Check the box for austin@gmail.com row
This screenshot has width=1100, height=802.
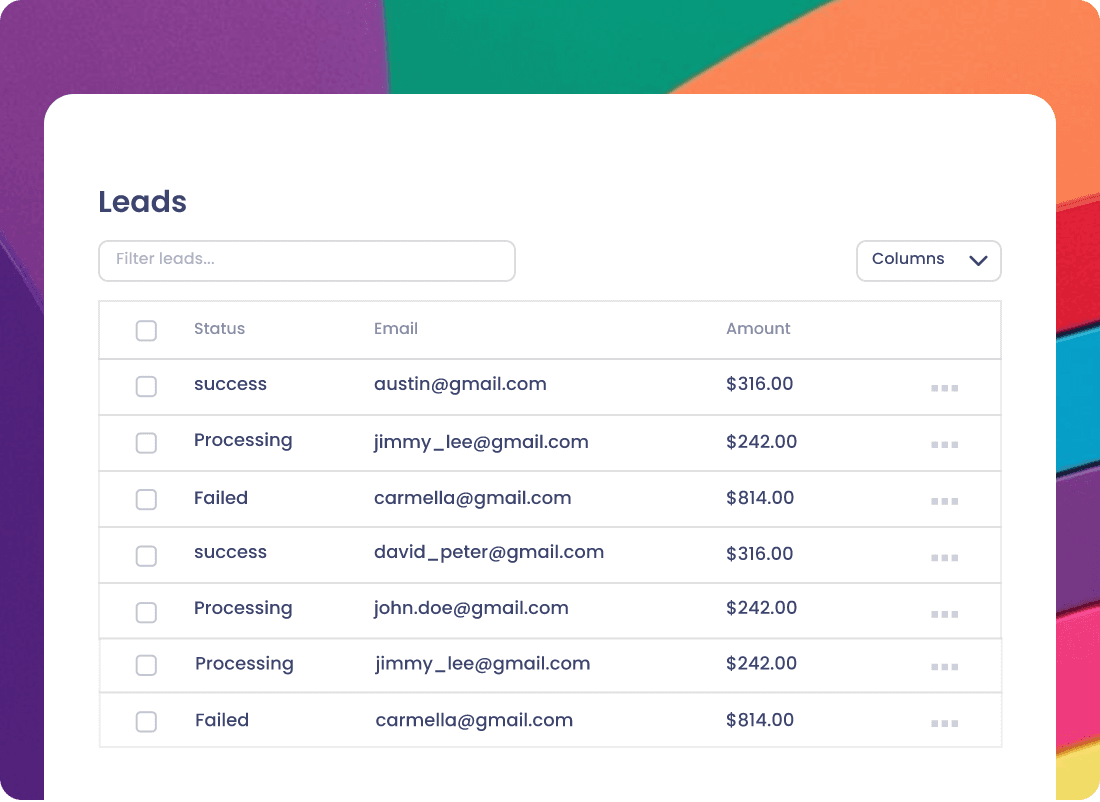pyautogui.click(x=146, y=387)
